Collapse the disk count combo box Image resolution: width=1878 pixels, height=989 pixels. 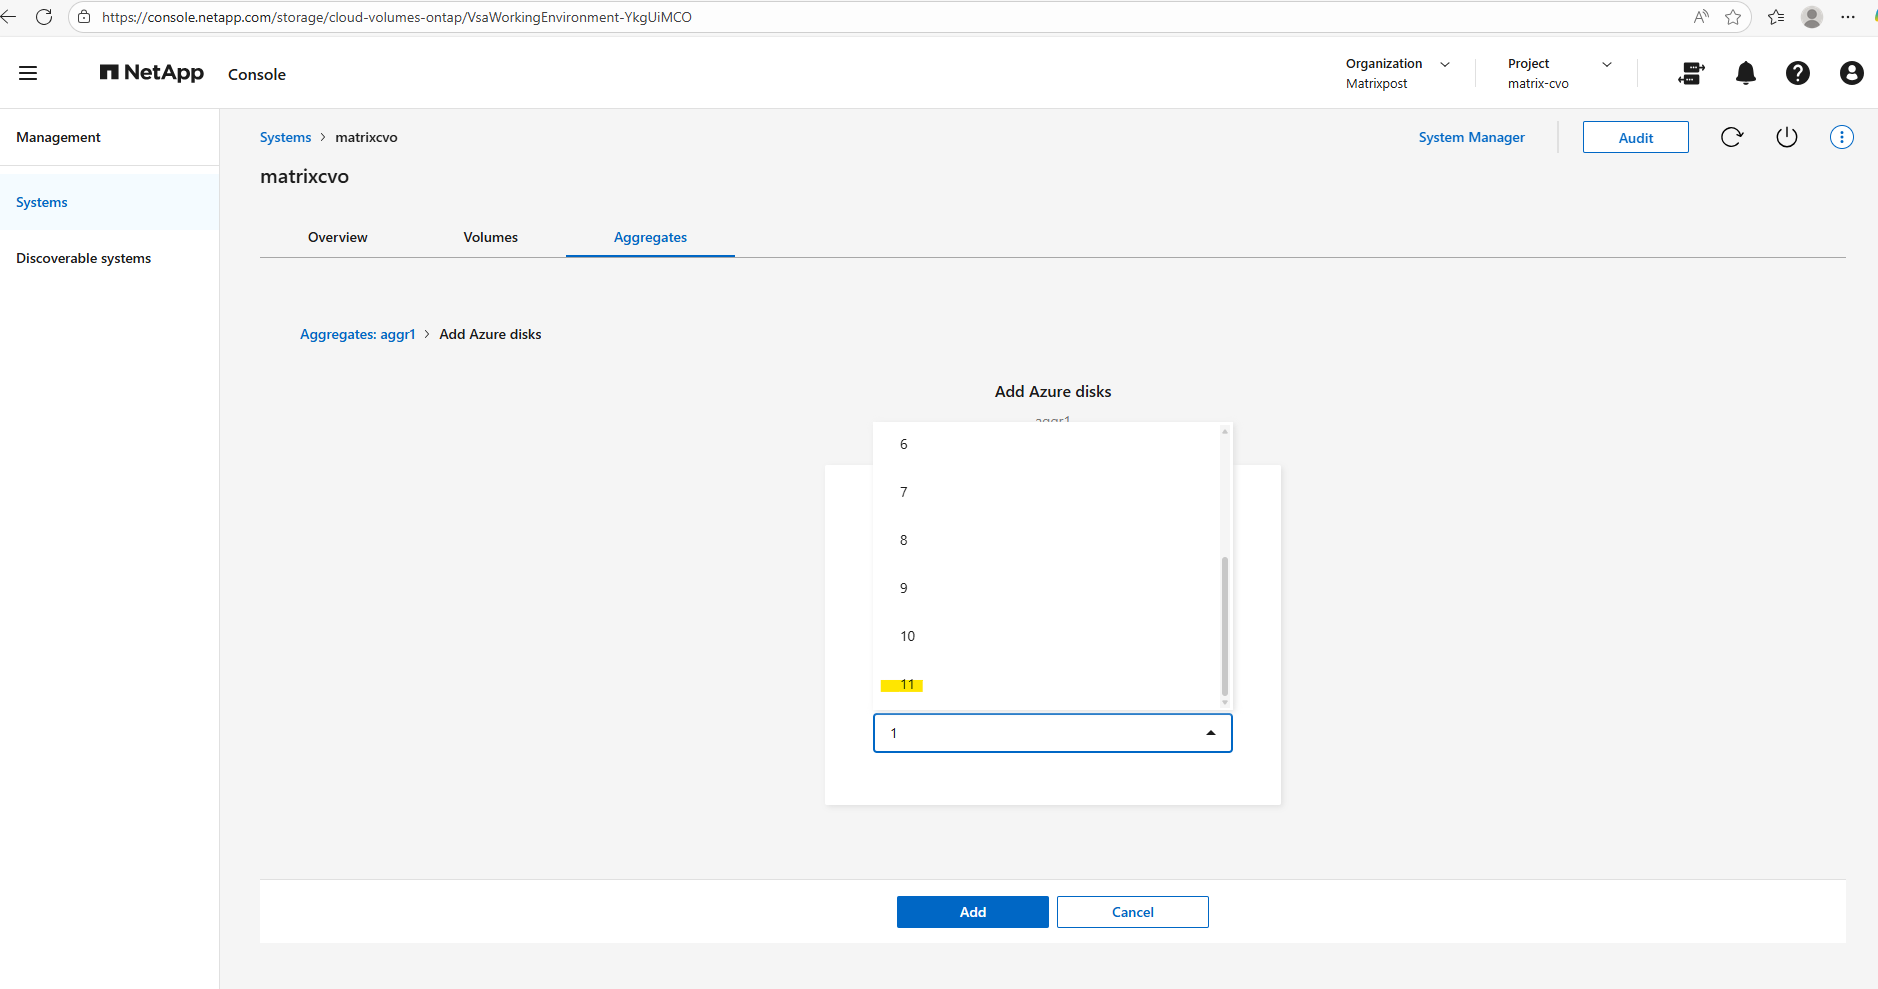(x=1210, y=733)
